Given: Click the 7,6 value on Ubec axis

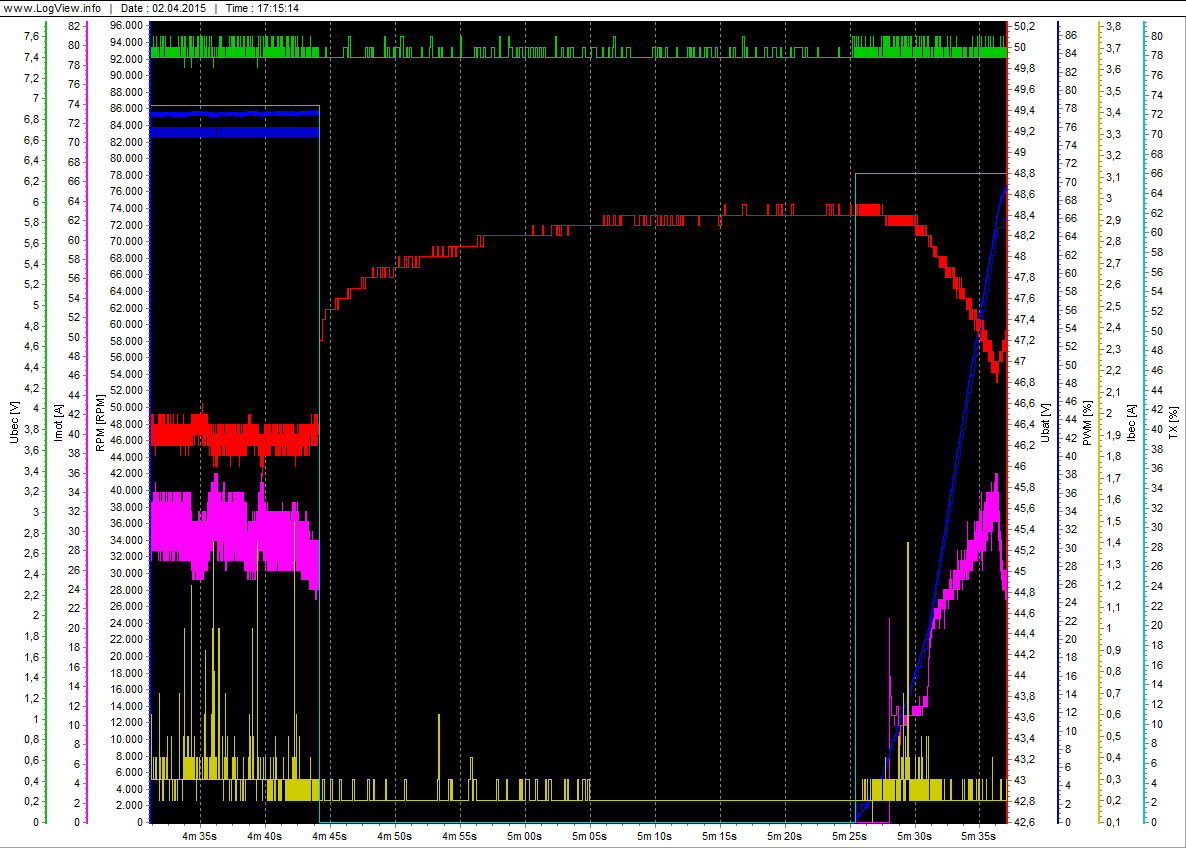Looking at the screenshot, I should [x=32, y=36].
